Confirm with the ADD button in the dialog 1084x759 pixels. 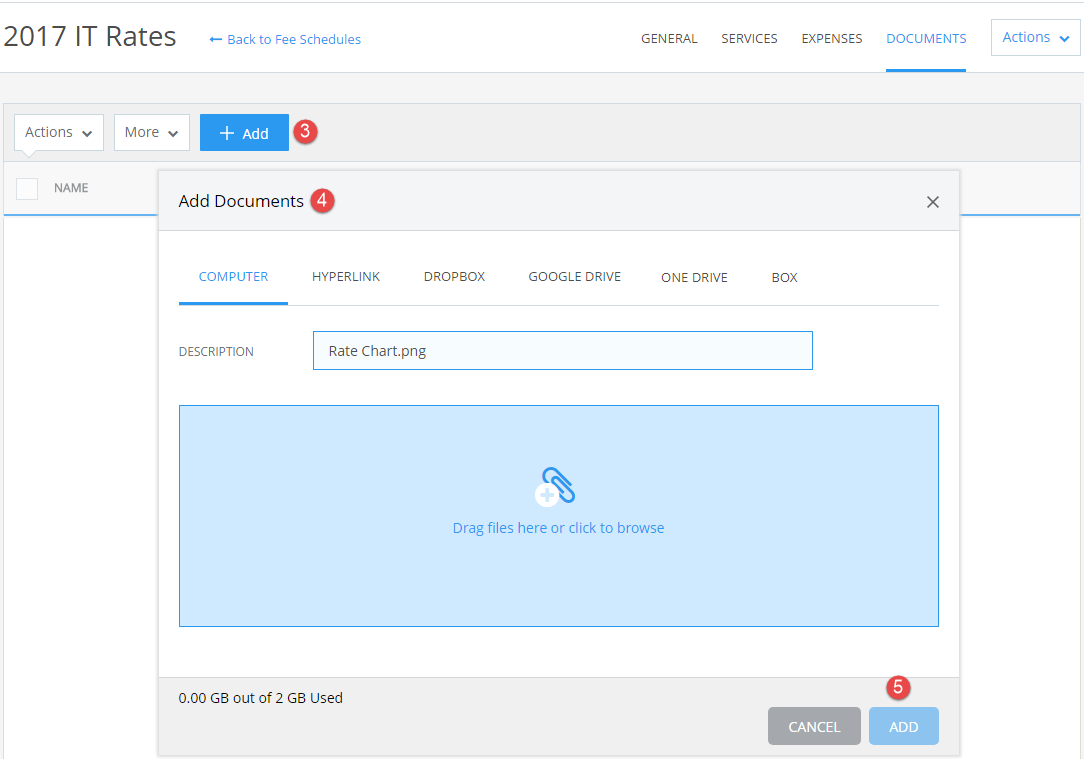[x=904, y=726]
